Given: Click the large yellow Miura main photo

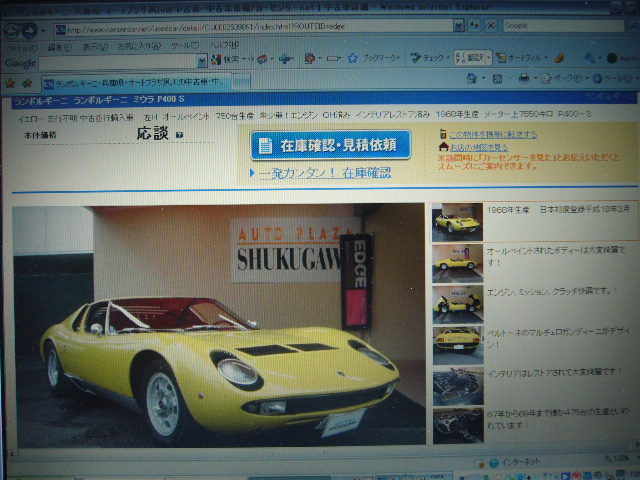Looking at the screenshot, I should [x=219, y=324].
